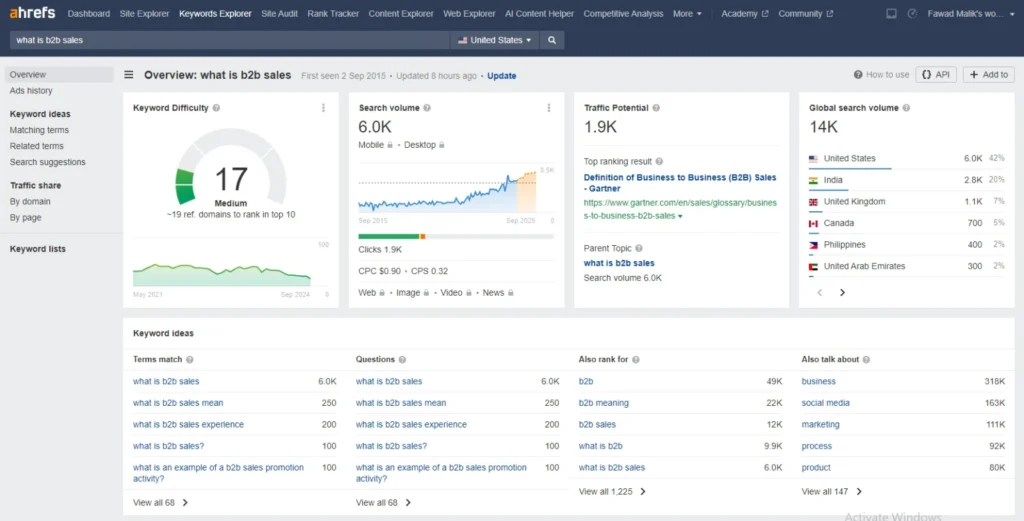
Task: Click Global search volume help icon
Action: point(906,108)
